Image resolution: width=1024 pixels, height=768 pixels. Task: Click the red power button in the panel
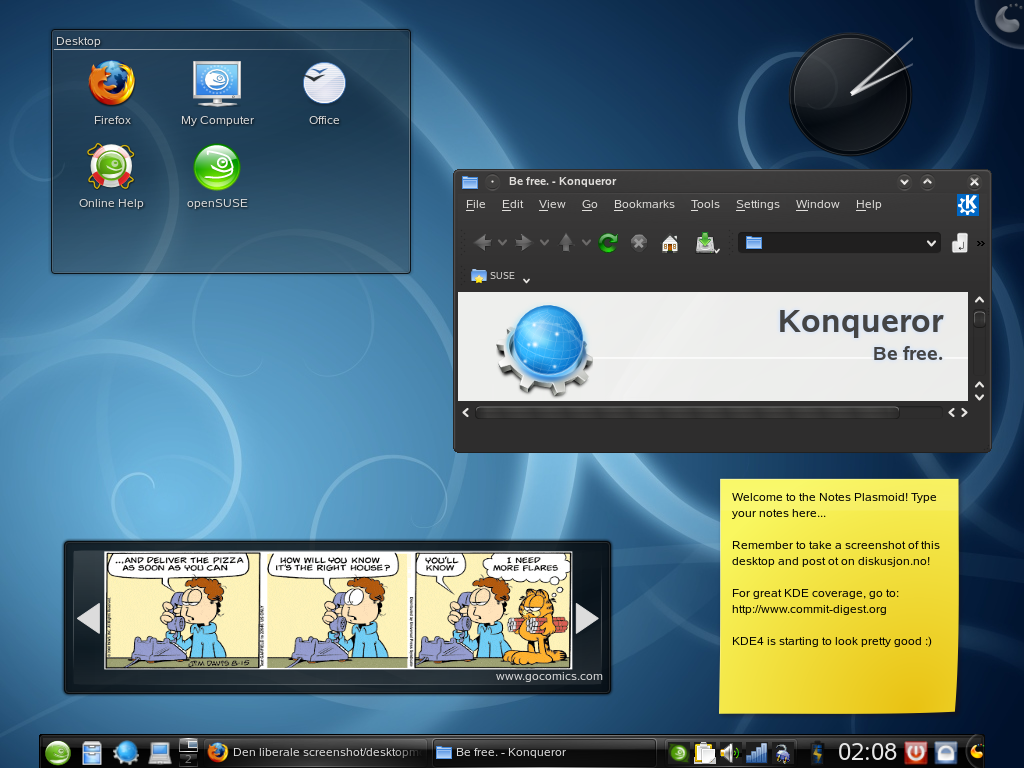pyautogui.click(x=916, y=753)
